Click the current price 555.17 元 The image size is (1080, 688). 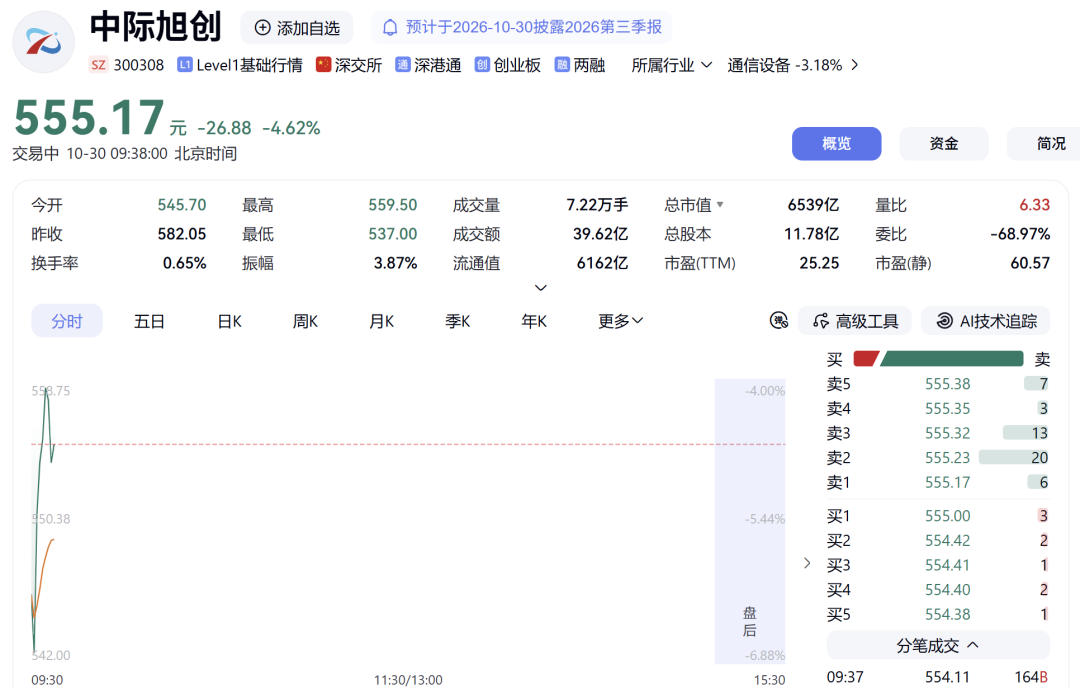pos(101,118)
